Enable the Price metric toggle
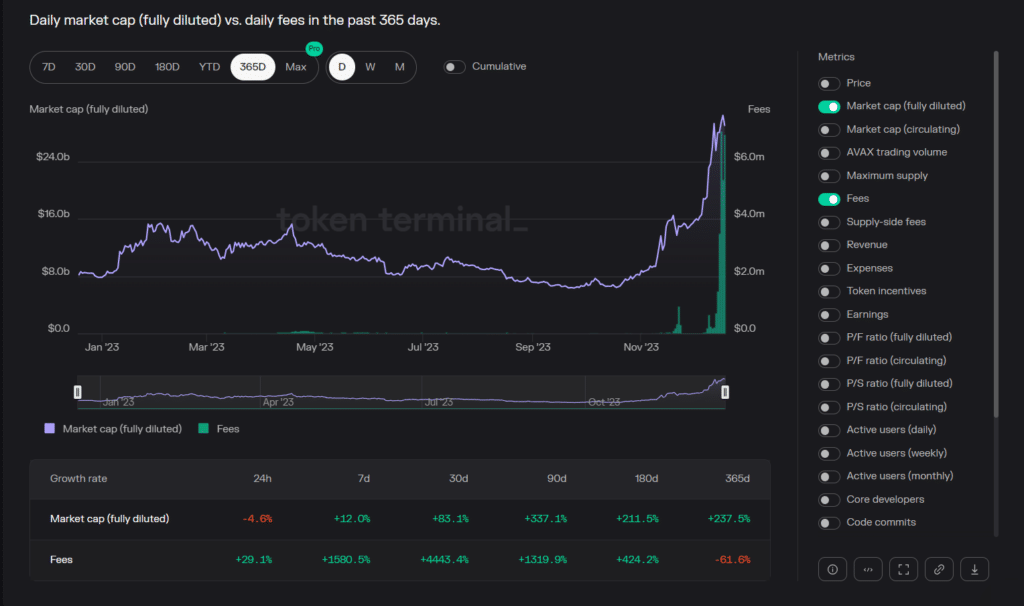The height and width of the screenshot is (606, 1024). (828, 83)
